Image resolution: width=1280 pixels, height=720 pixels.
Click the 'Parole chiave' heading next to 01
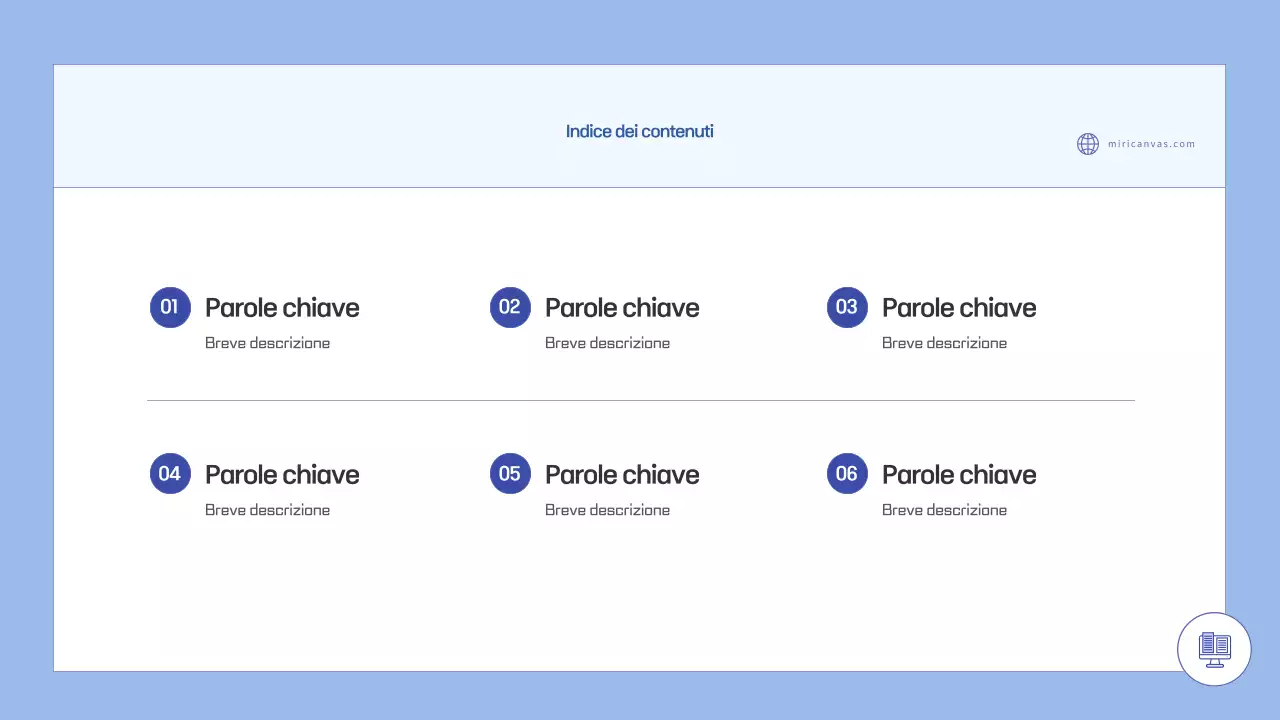click(282, 308)
